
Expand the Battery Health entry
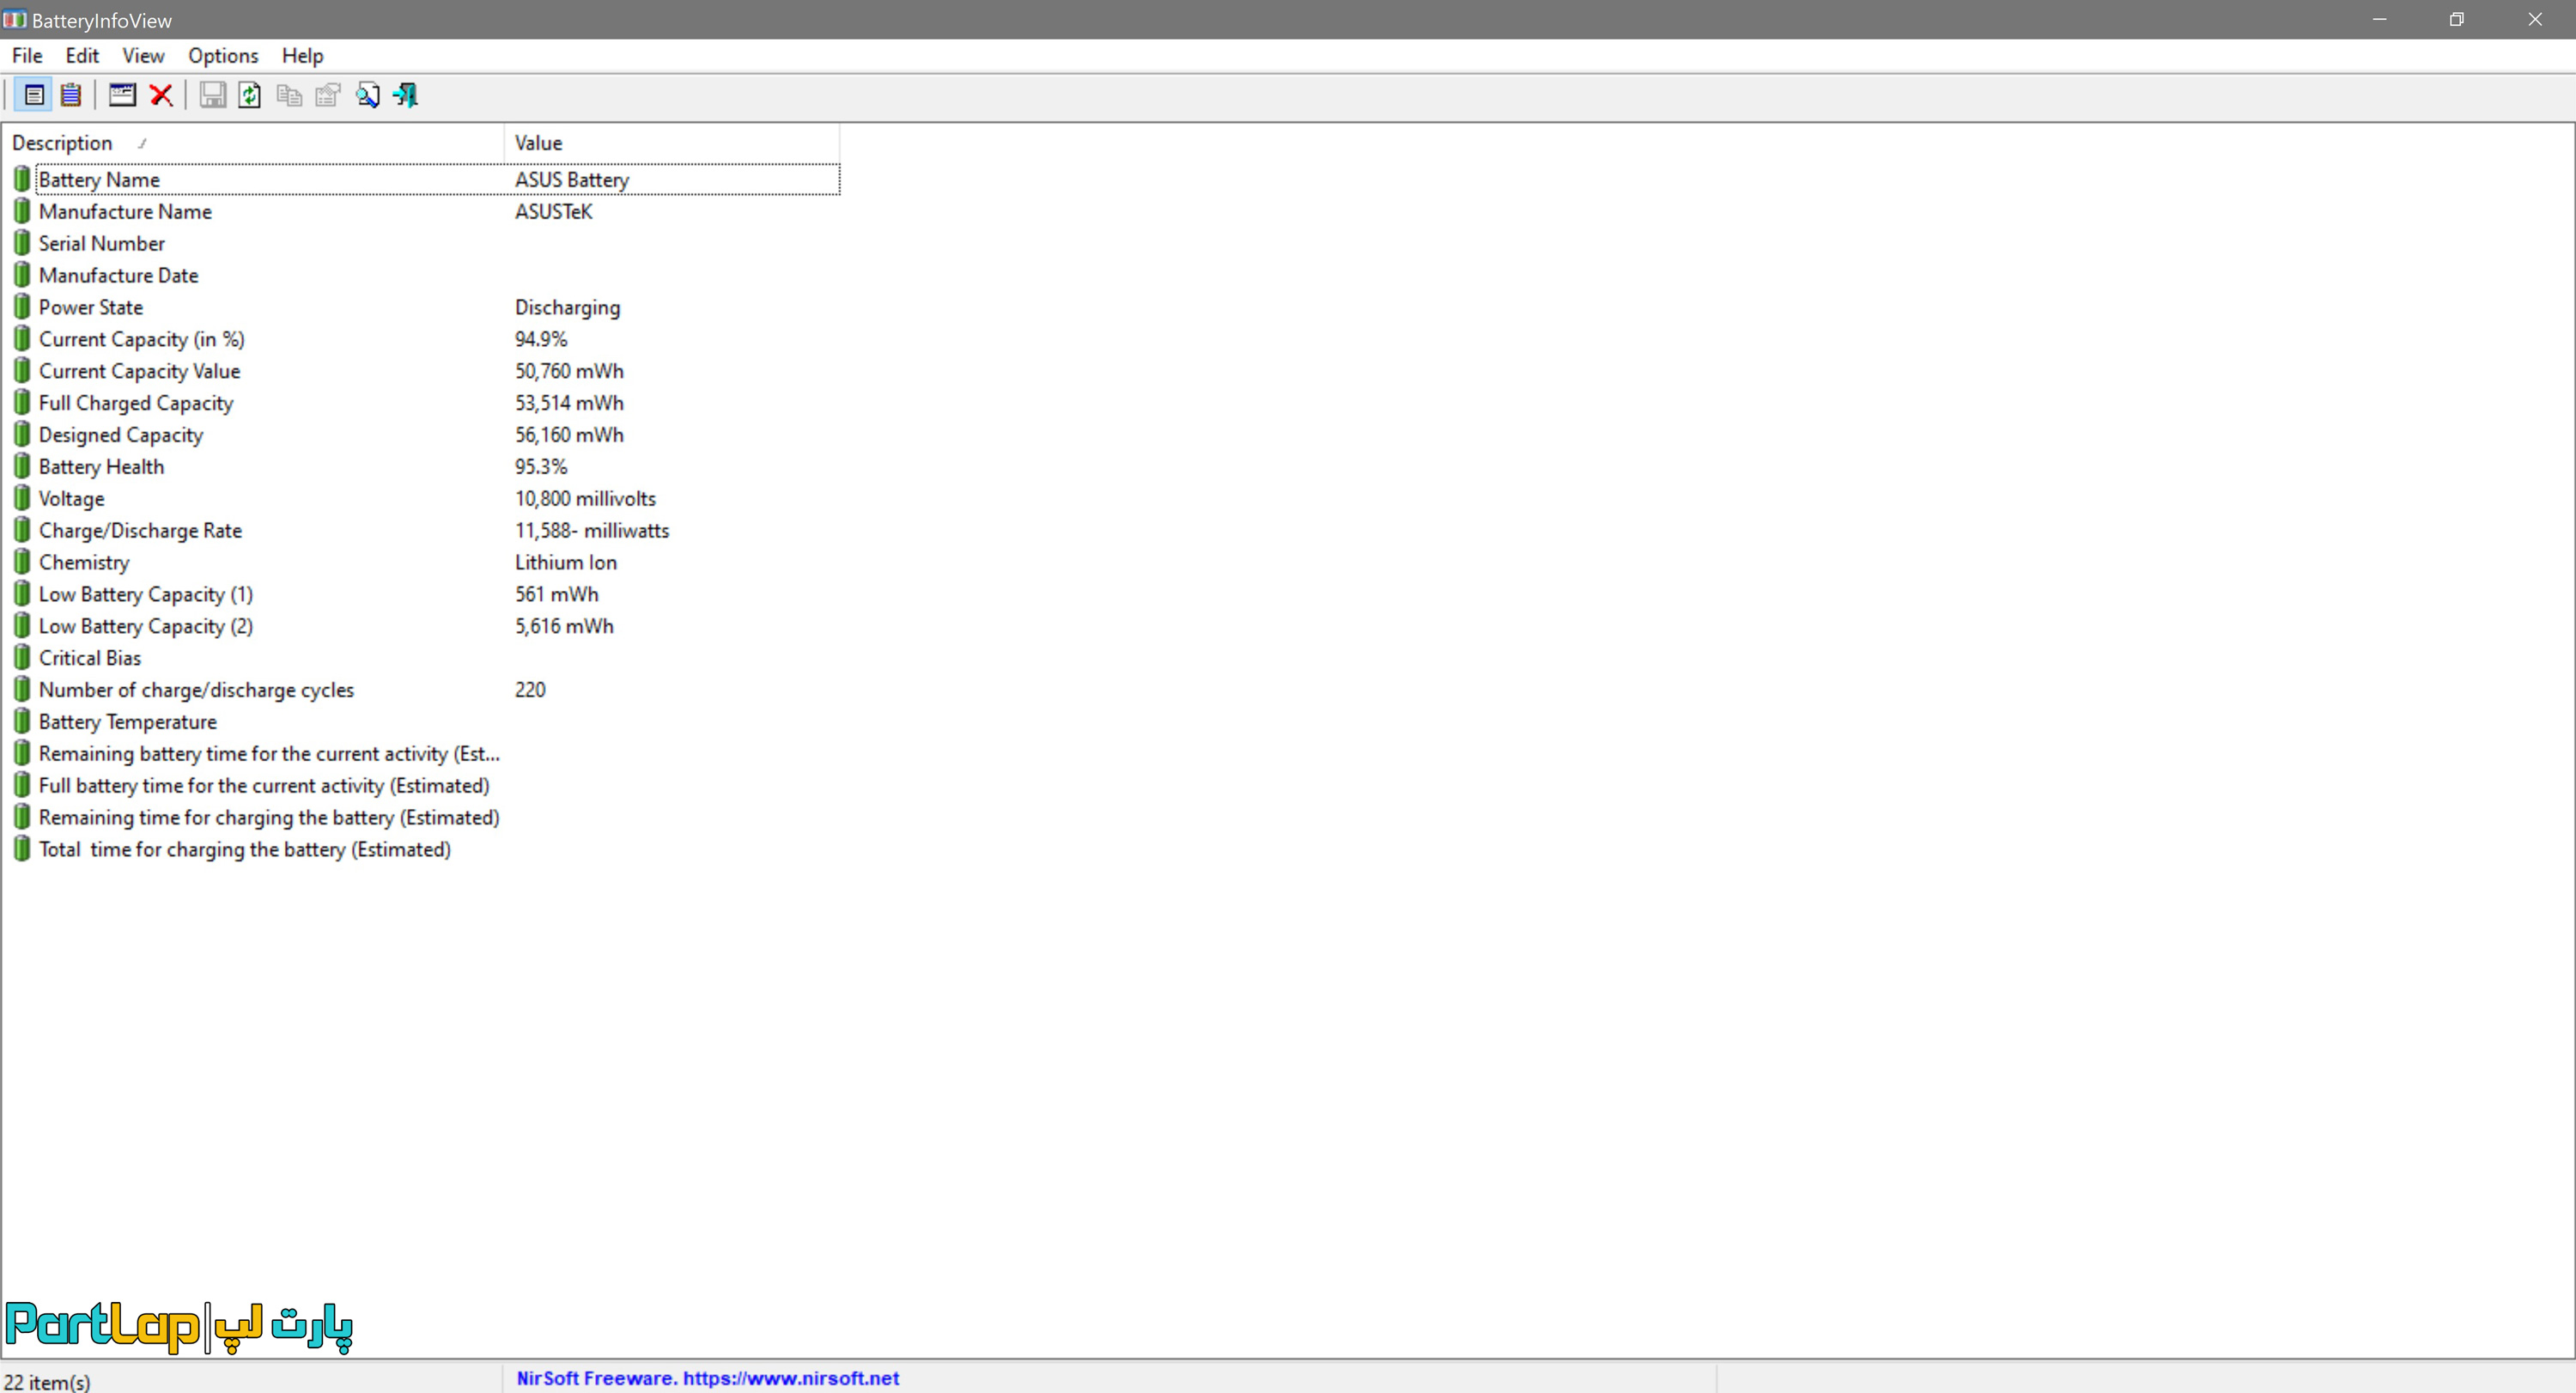point(101,465)
